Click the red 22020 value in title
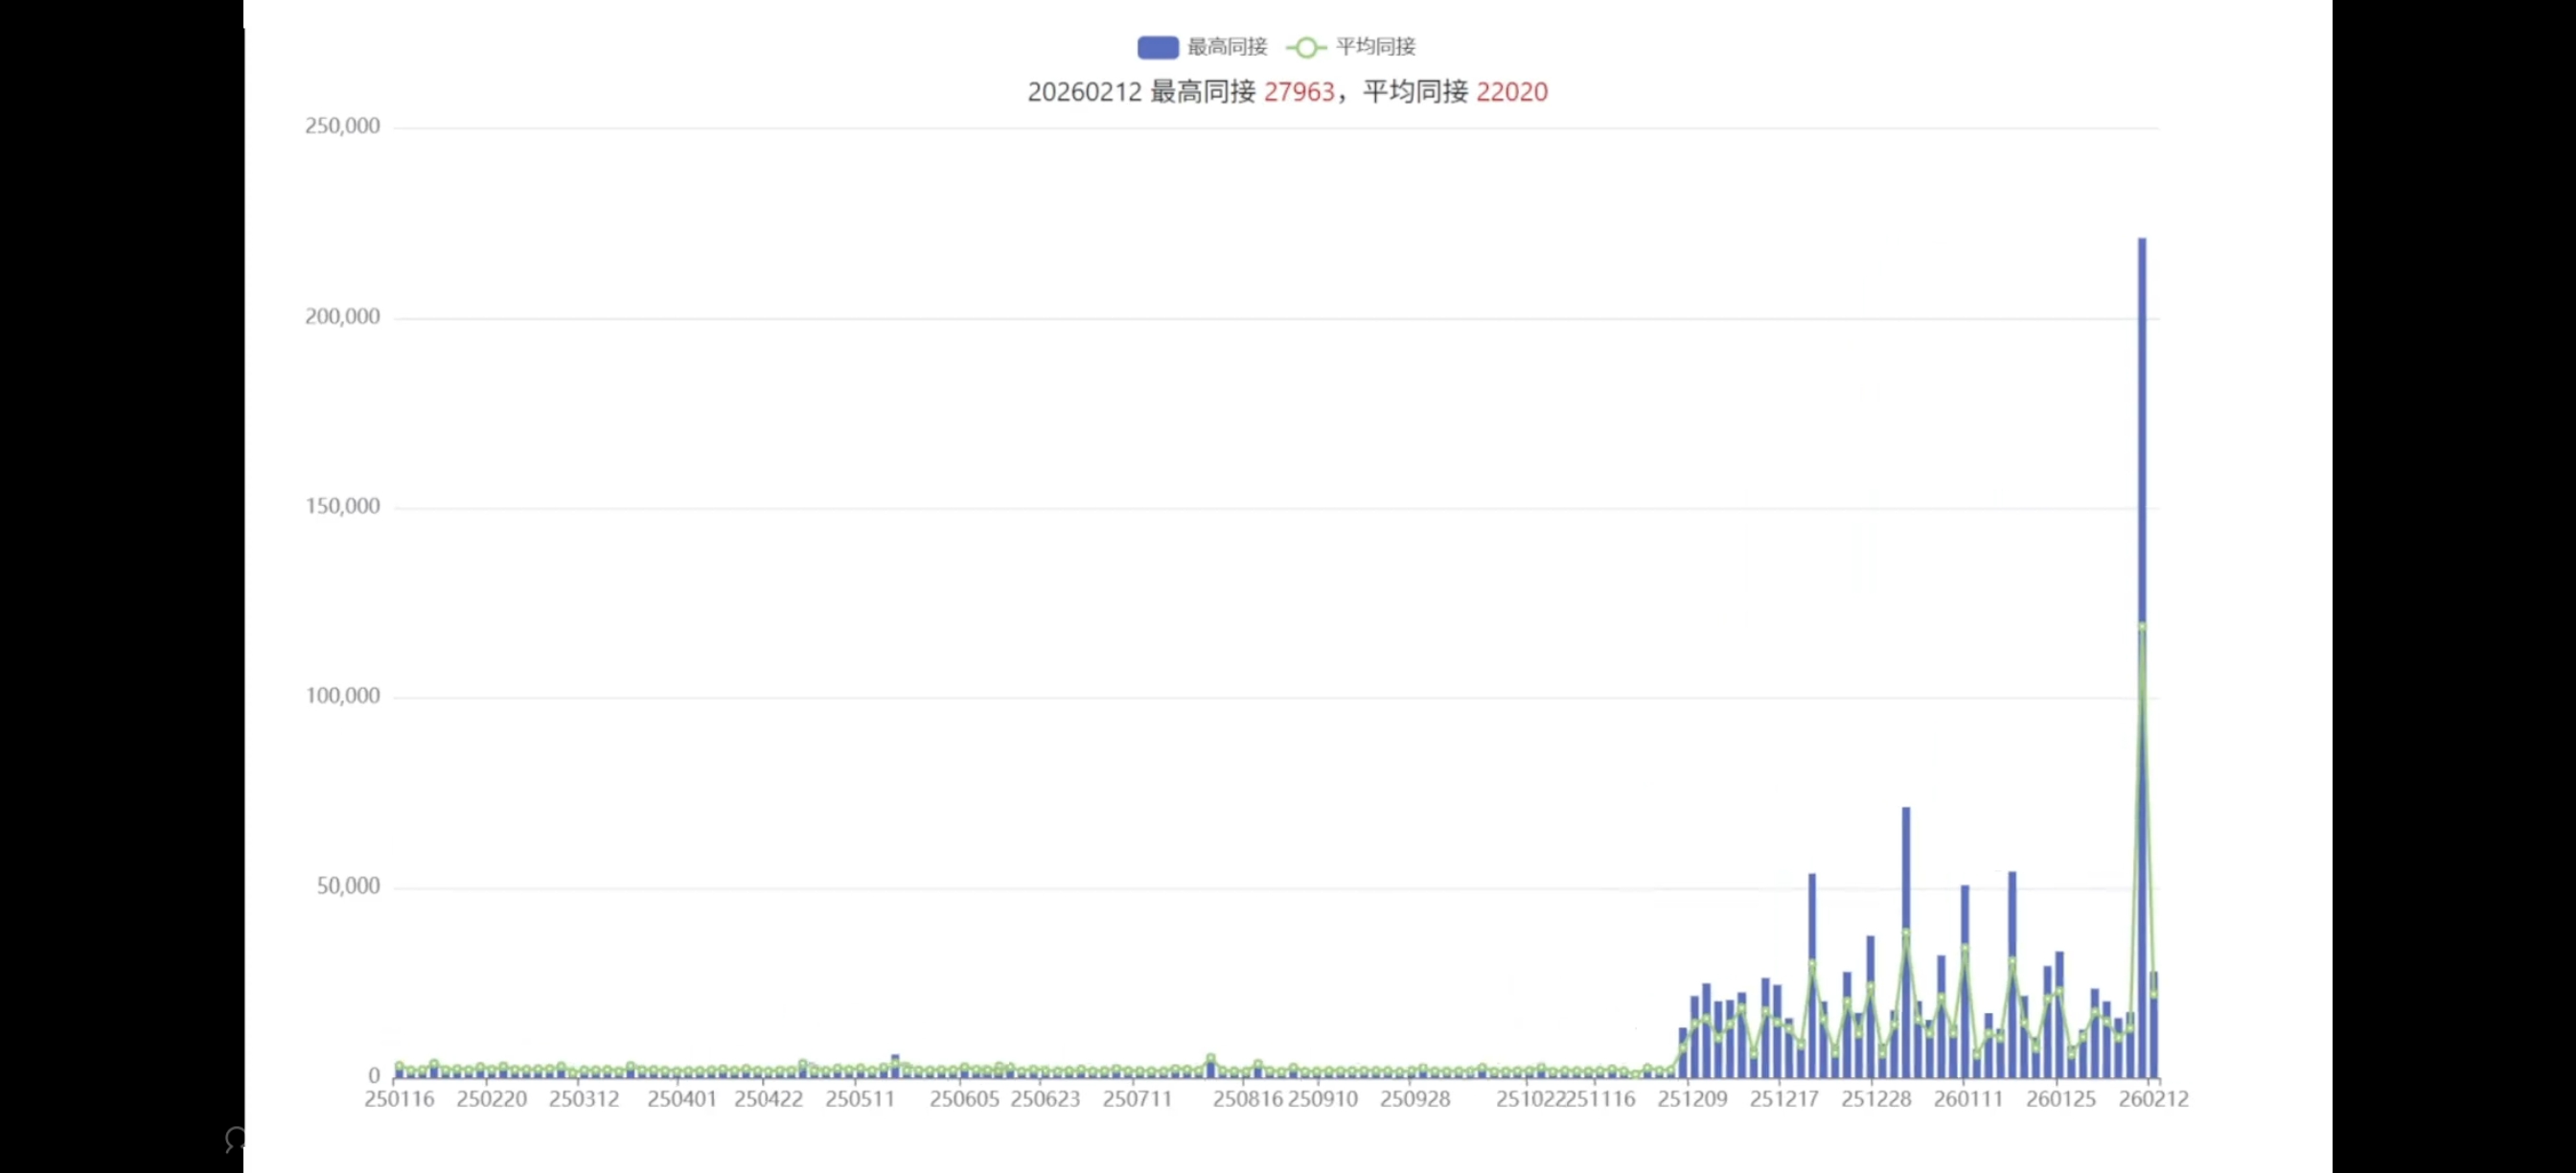The image size is (2576, 1173). pos(1511,92)
